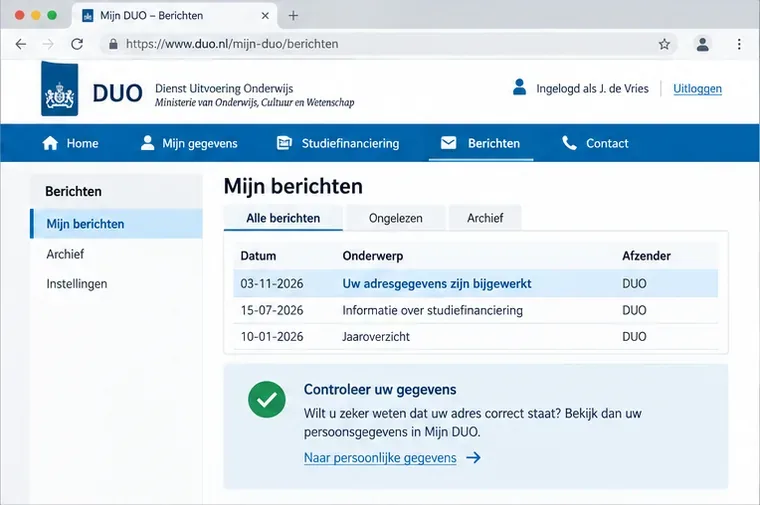Click the Studiefinanciering document icon

click(284, 142)
